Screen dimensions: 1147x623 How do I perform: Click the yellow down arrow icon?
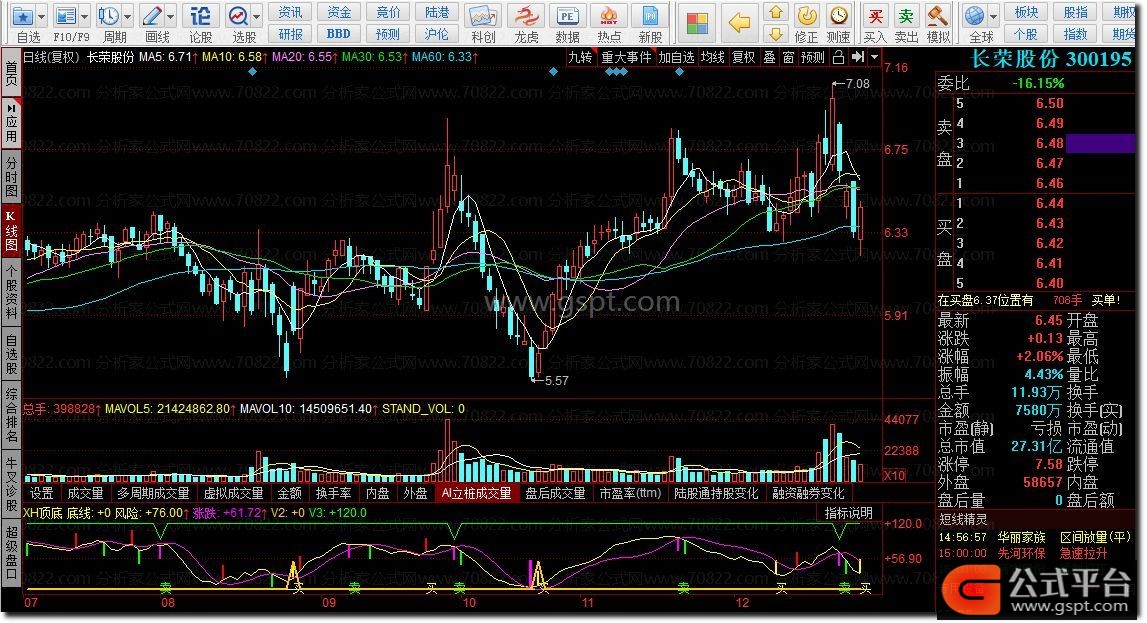click(776, 34)
